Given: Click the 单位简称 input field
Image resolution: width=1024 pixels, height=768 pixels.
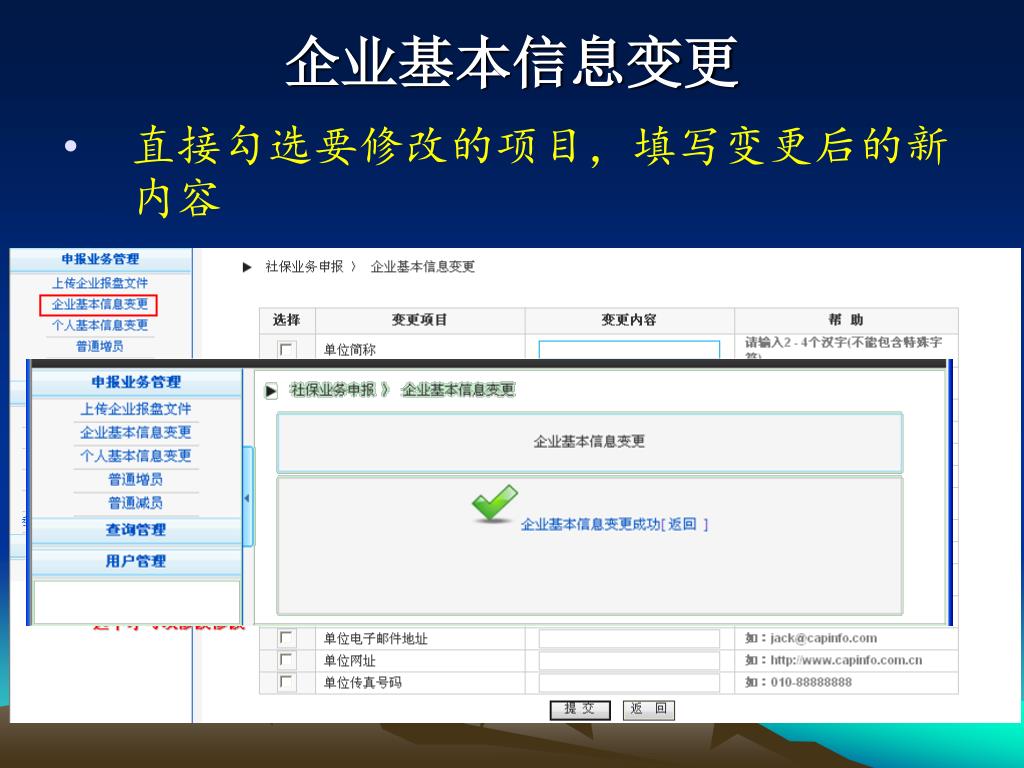Looking at the screenshot, I should pos(629,349).
